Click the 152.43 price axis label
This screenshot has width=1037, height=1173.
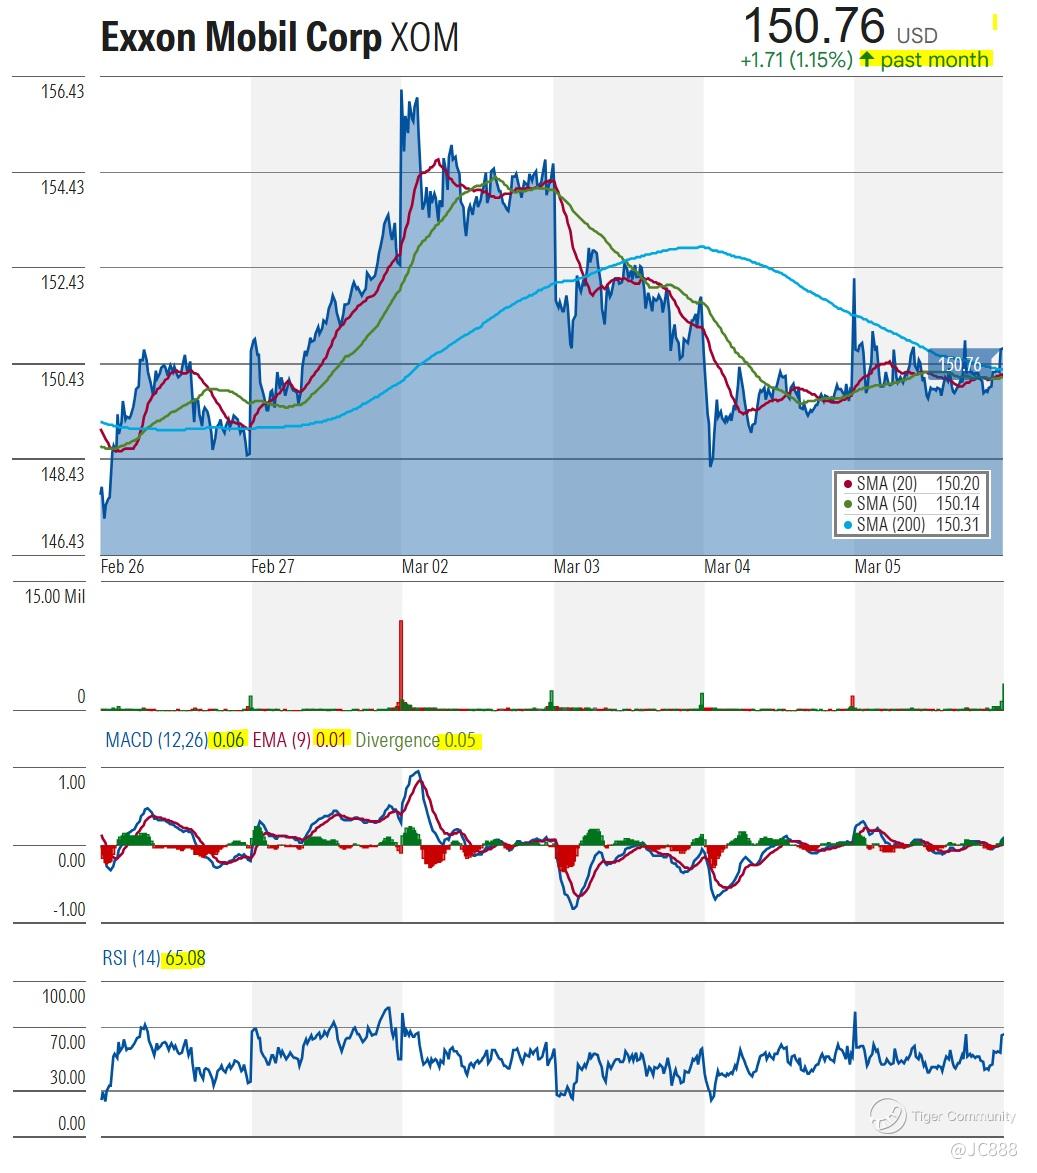[x=63, y=283]
